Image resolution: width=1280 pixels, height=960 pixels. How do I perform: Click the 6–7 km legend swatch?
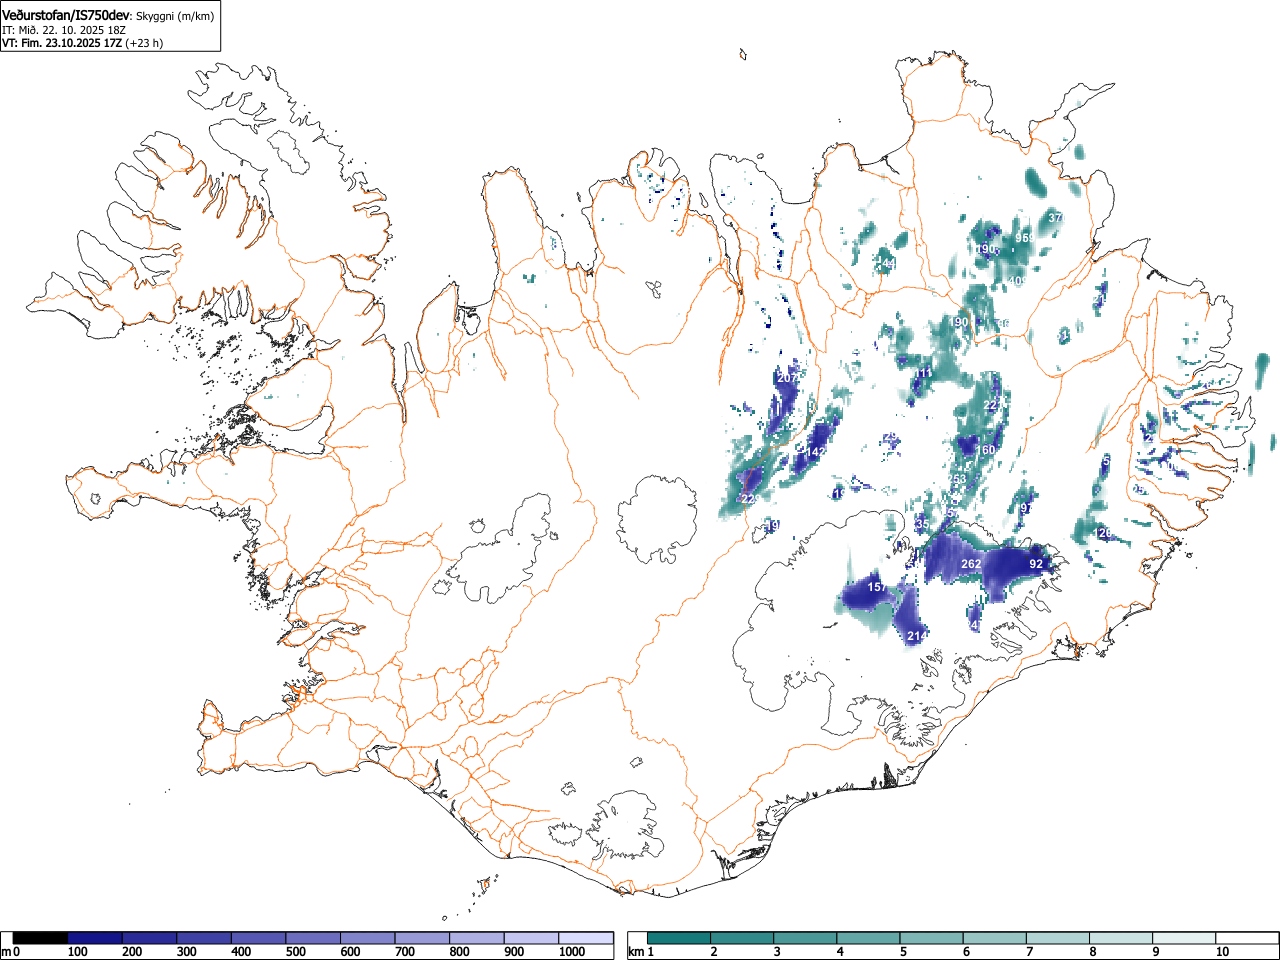994,938
